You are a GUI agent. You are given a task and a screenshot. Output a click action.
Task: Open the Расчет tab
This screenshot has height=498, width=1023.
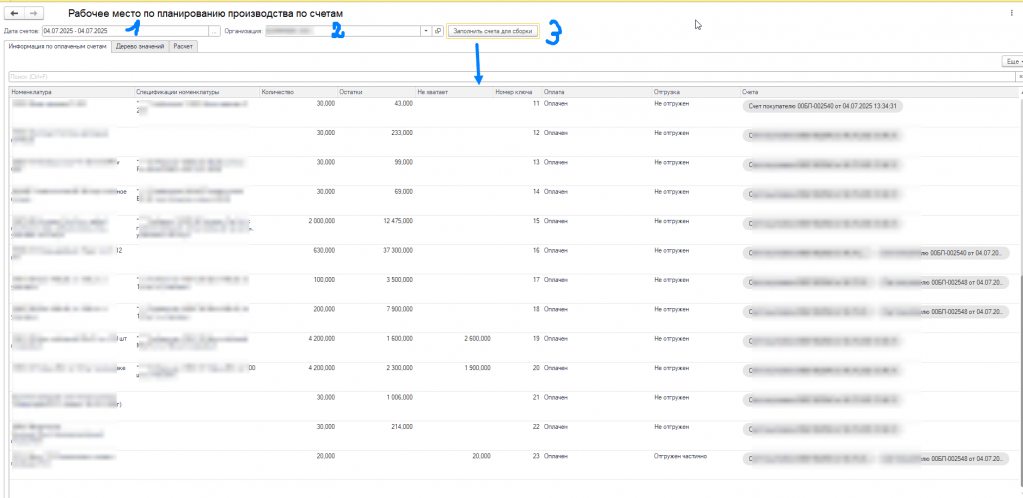[x=183, y=46]
